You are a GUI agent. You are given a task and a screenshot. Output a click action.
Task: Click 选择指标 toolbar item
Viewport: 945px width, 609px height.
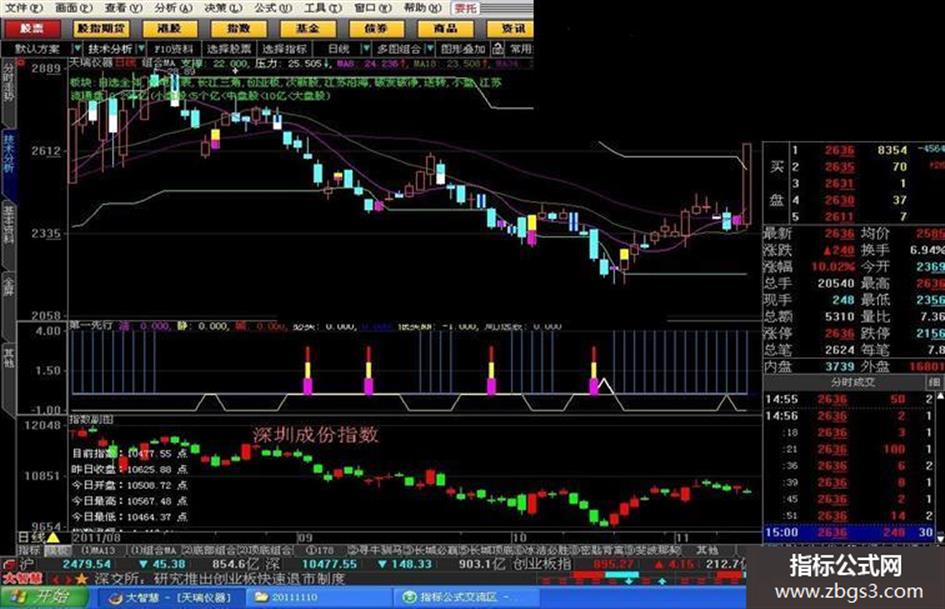click(285, 49)
